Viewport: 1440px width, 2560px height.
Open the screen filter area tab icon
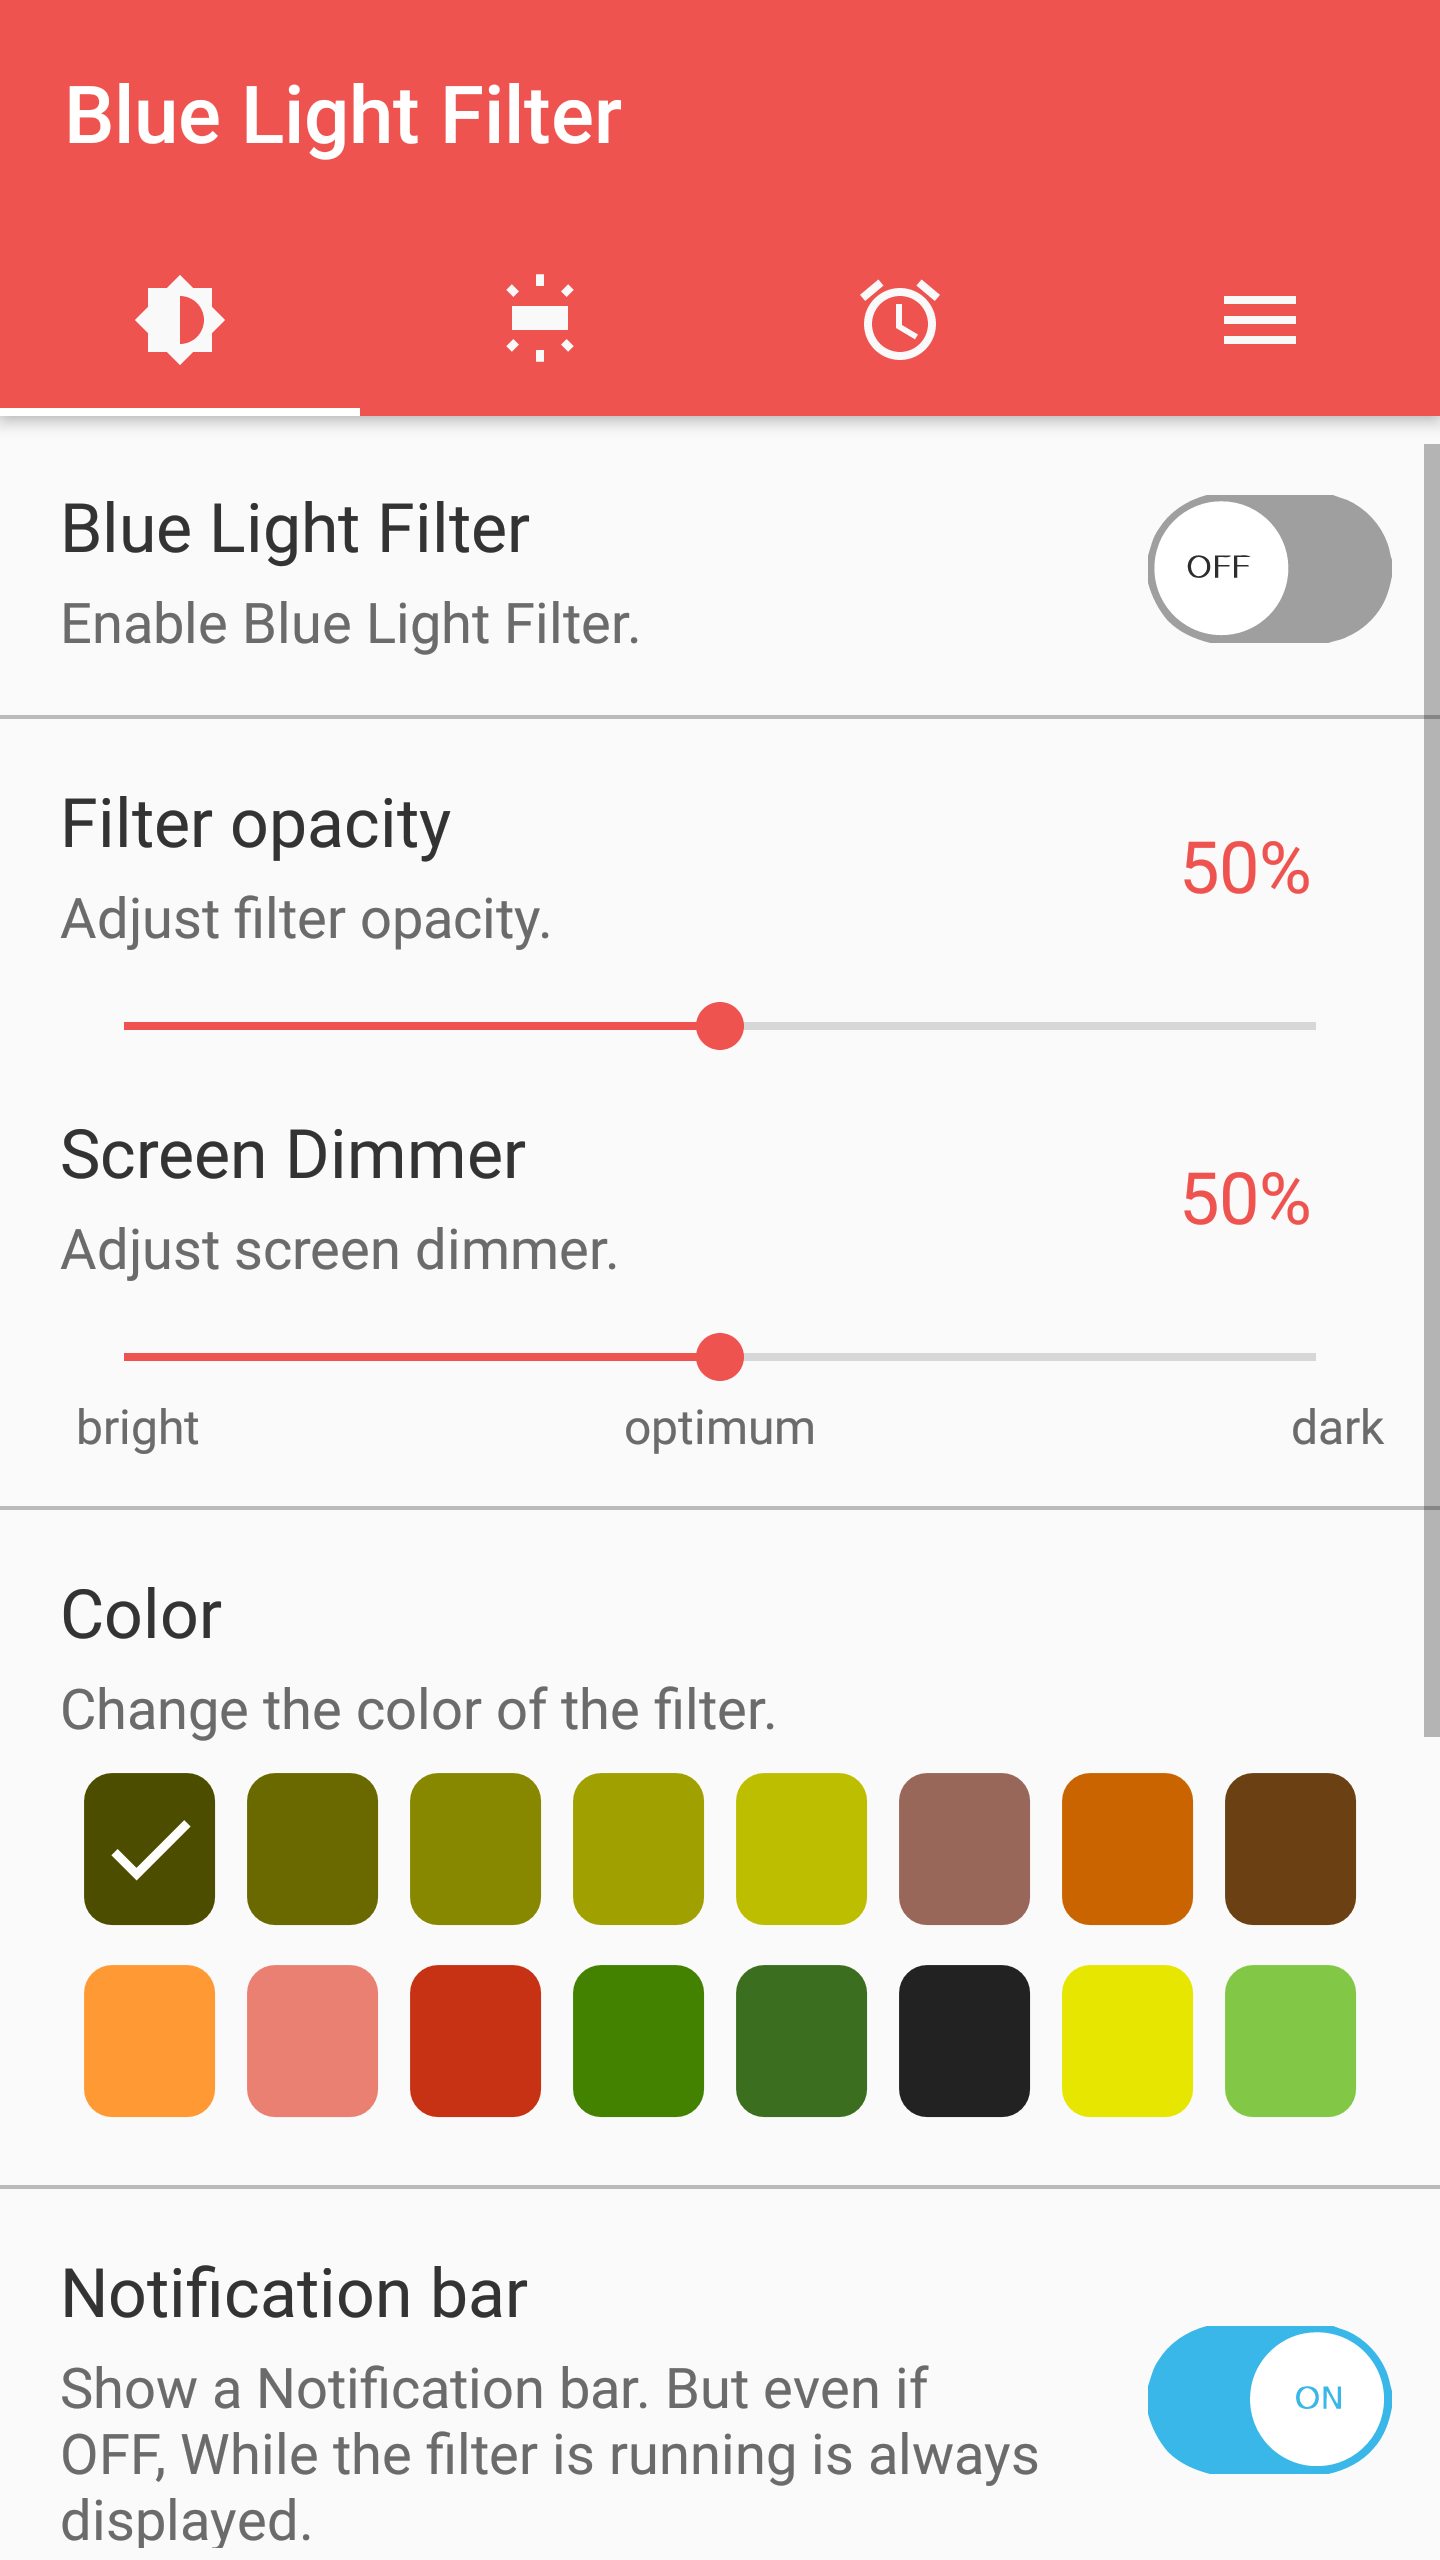point(540,320)
